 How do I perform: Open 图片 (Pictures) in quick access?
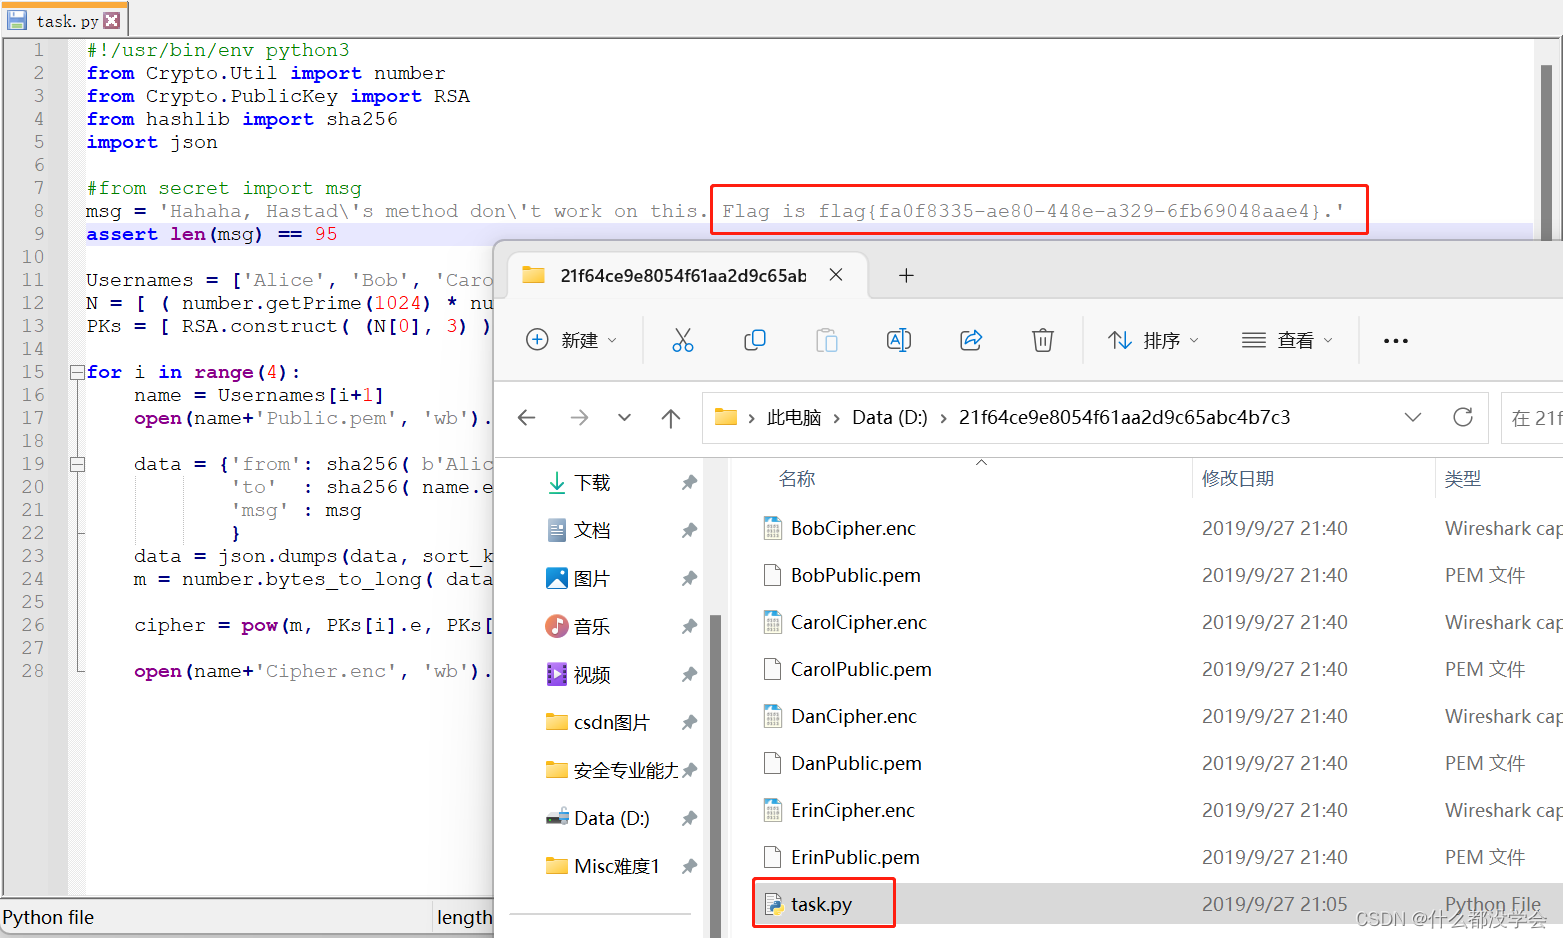point(592,579)
